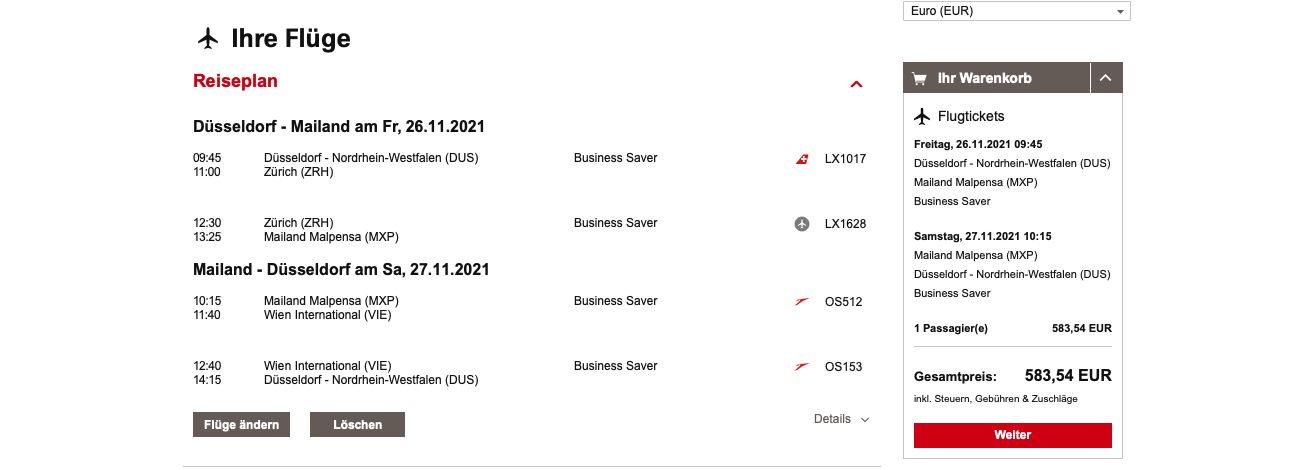Click the Austrian airline logo for OS153
Viewport: 1311px width, 470px height.
point(801,367)
